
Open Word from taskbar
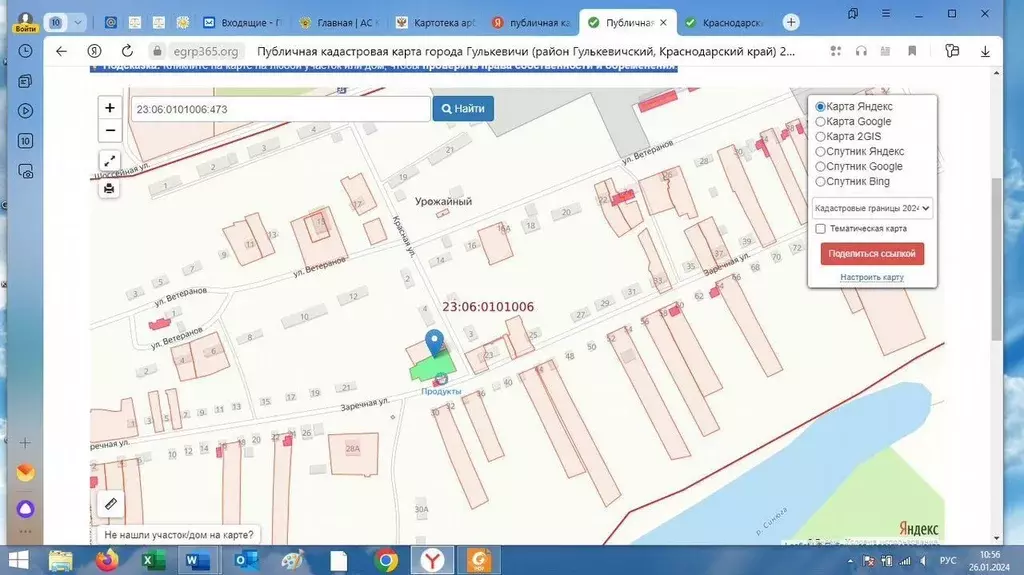pyautogui.click(x=197, y=561)
